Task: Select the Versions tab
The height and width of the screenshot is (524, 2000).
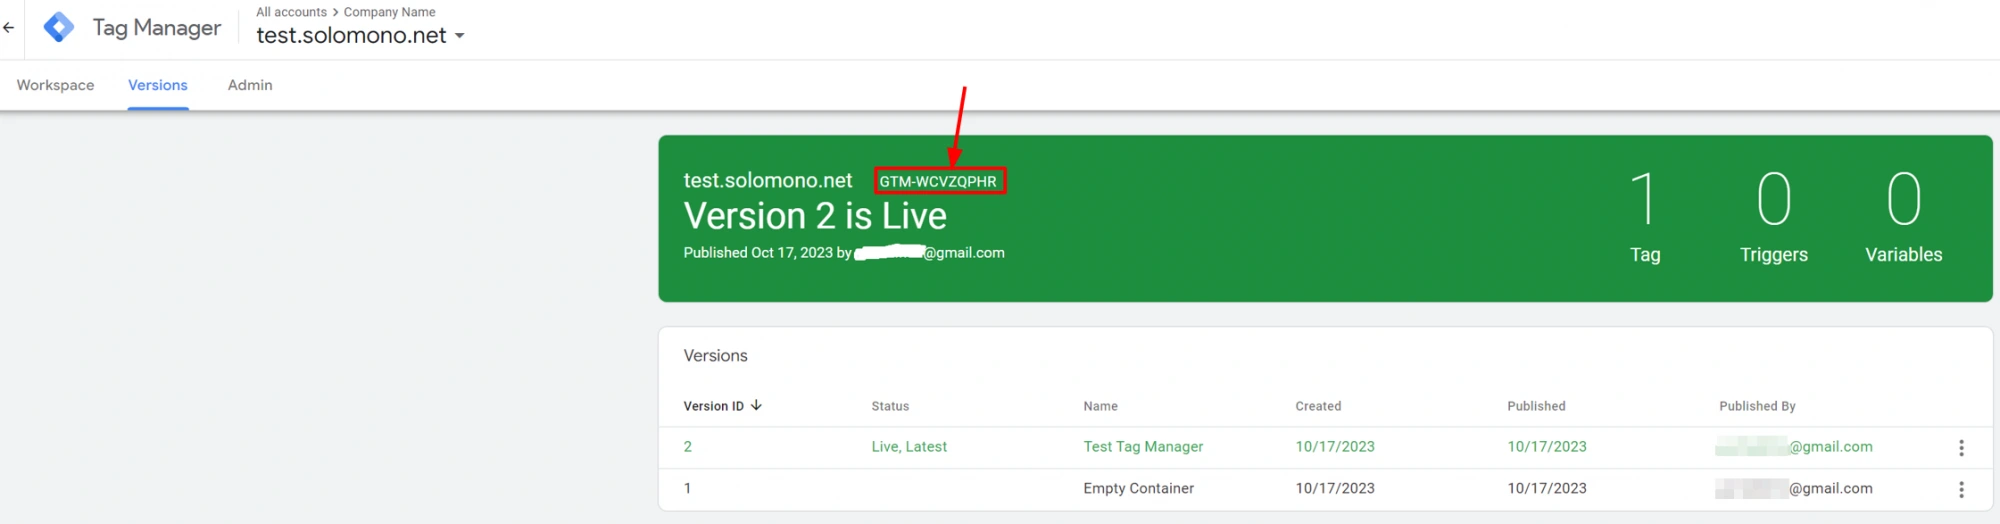Action: click(157, 86)
